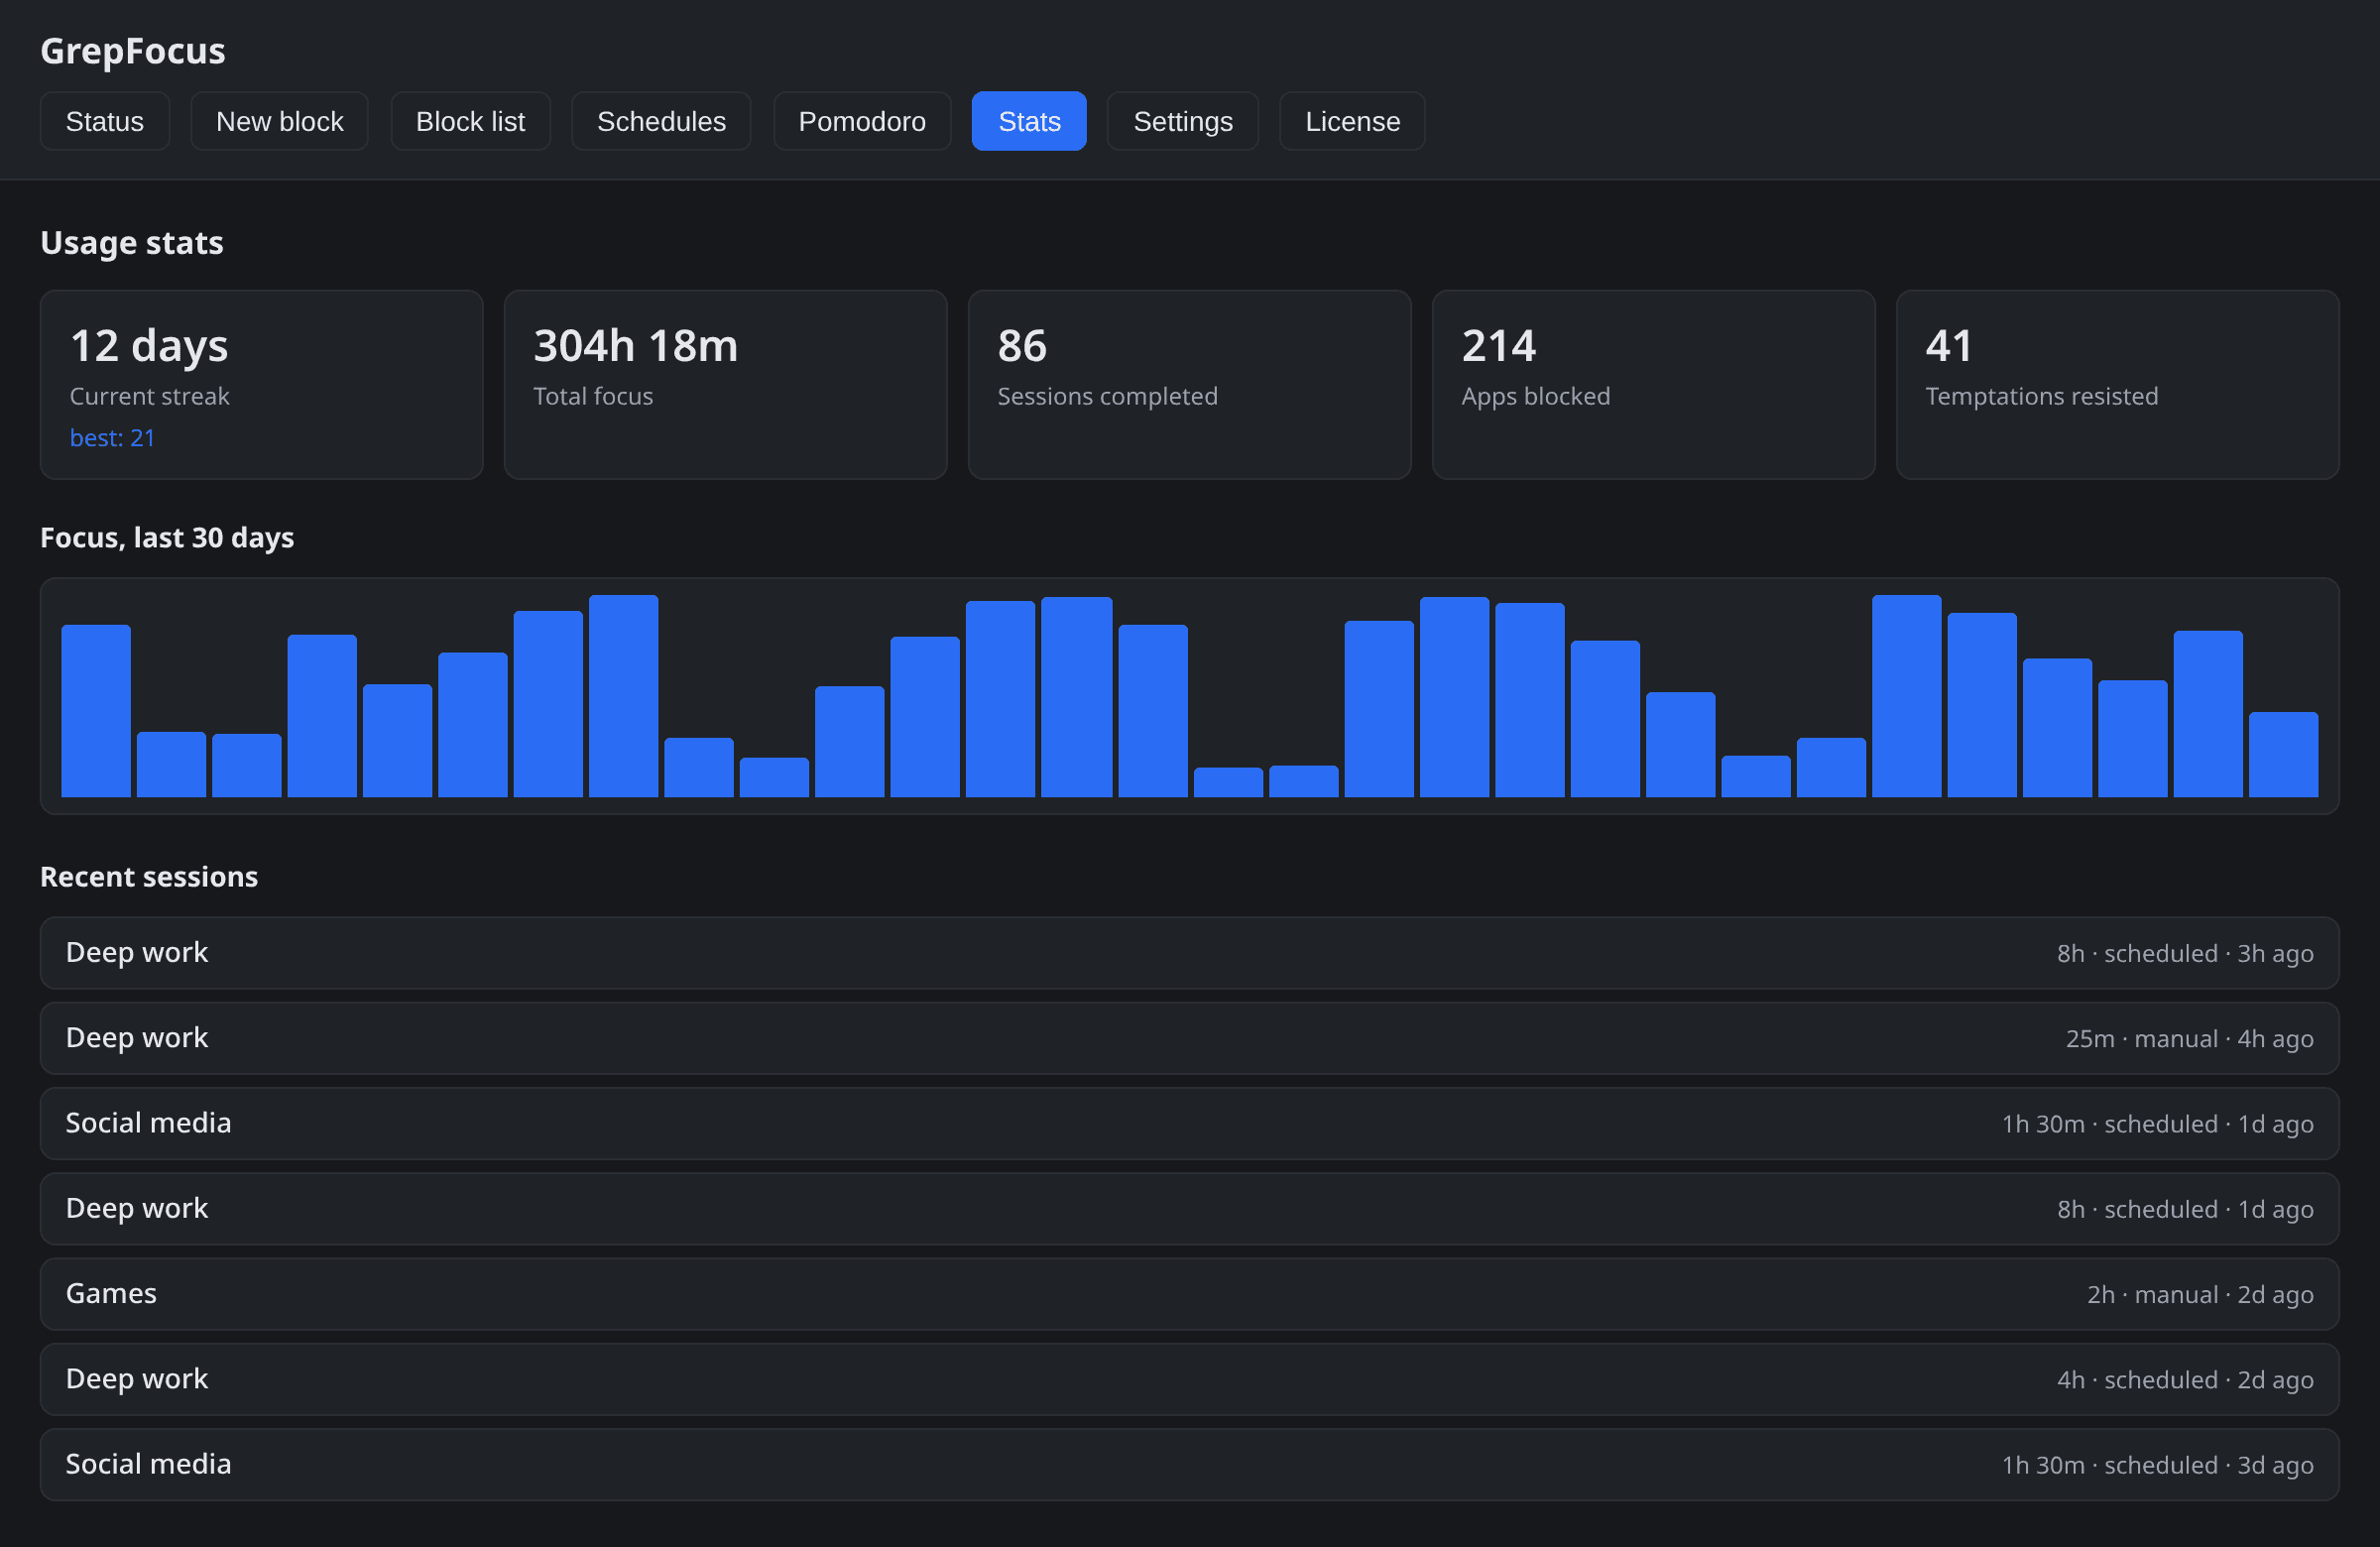Click the Focus, last 30 days heading
The height and width of the screenshot is (1547, 2380).
click(167, 538)
